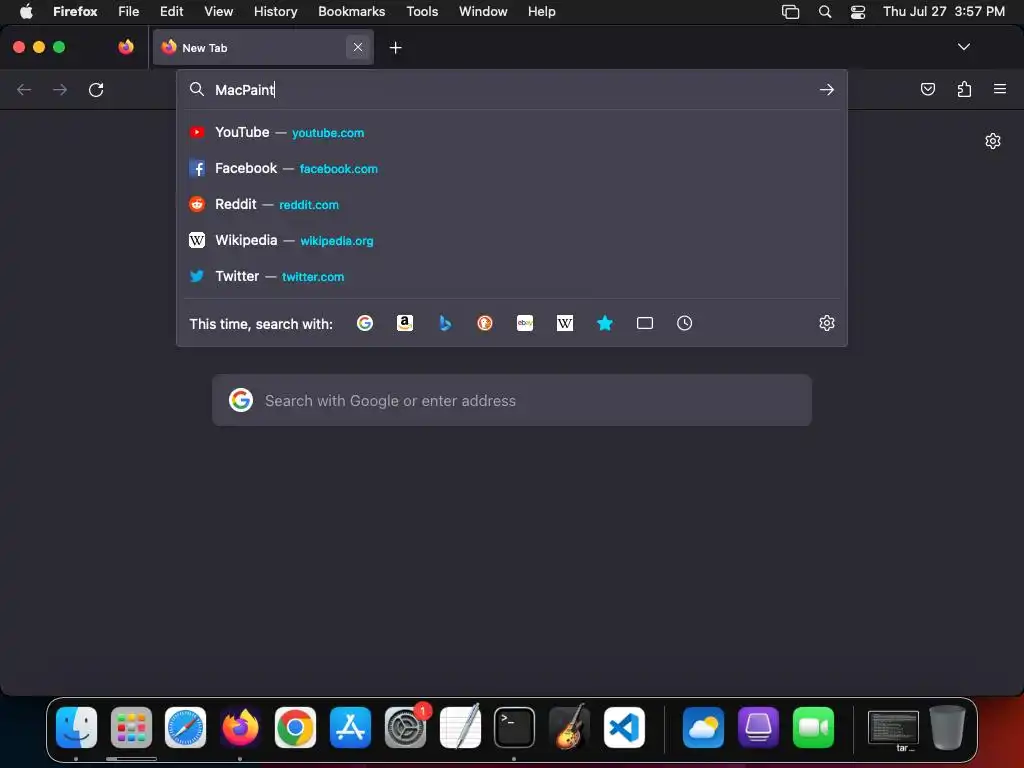
Task: Open App Store from the Dock
Action: [350, 727]
